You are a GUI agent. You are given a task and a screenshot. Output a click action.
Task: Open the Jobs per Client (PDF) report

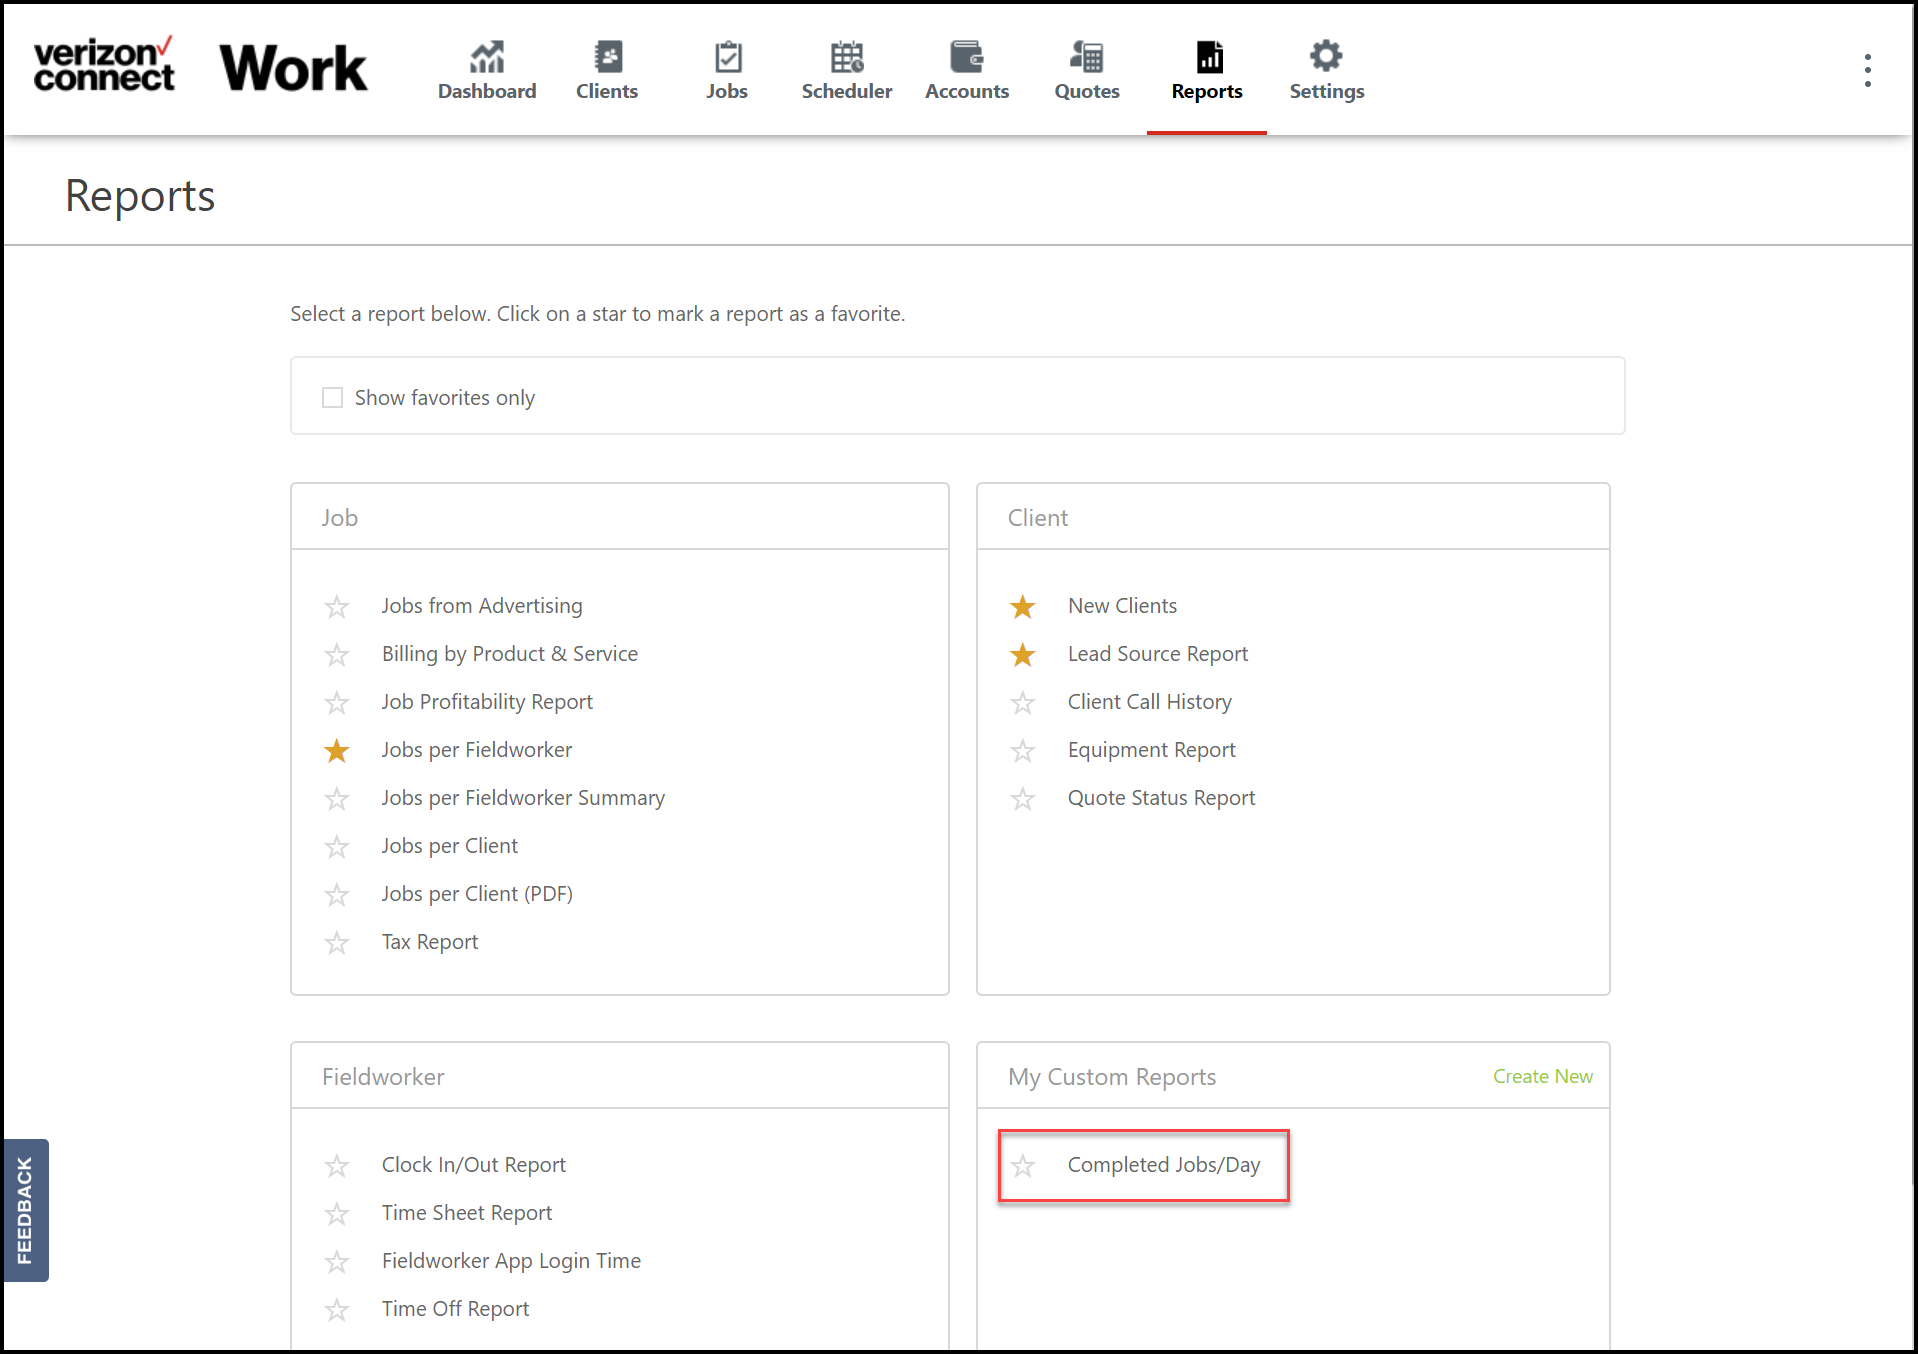[x=477, y=894]
